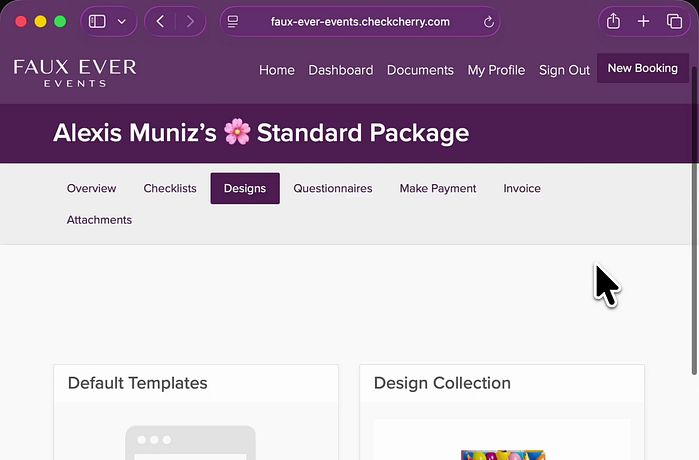Image resolution: width=699 pixels, height=460 pixels.
Task: Switch to the Make Payment tab
Action: 438,188
